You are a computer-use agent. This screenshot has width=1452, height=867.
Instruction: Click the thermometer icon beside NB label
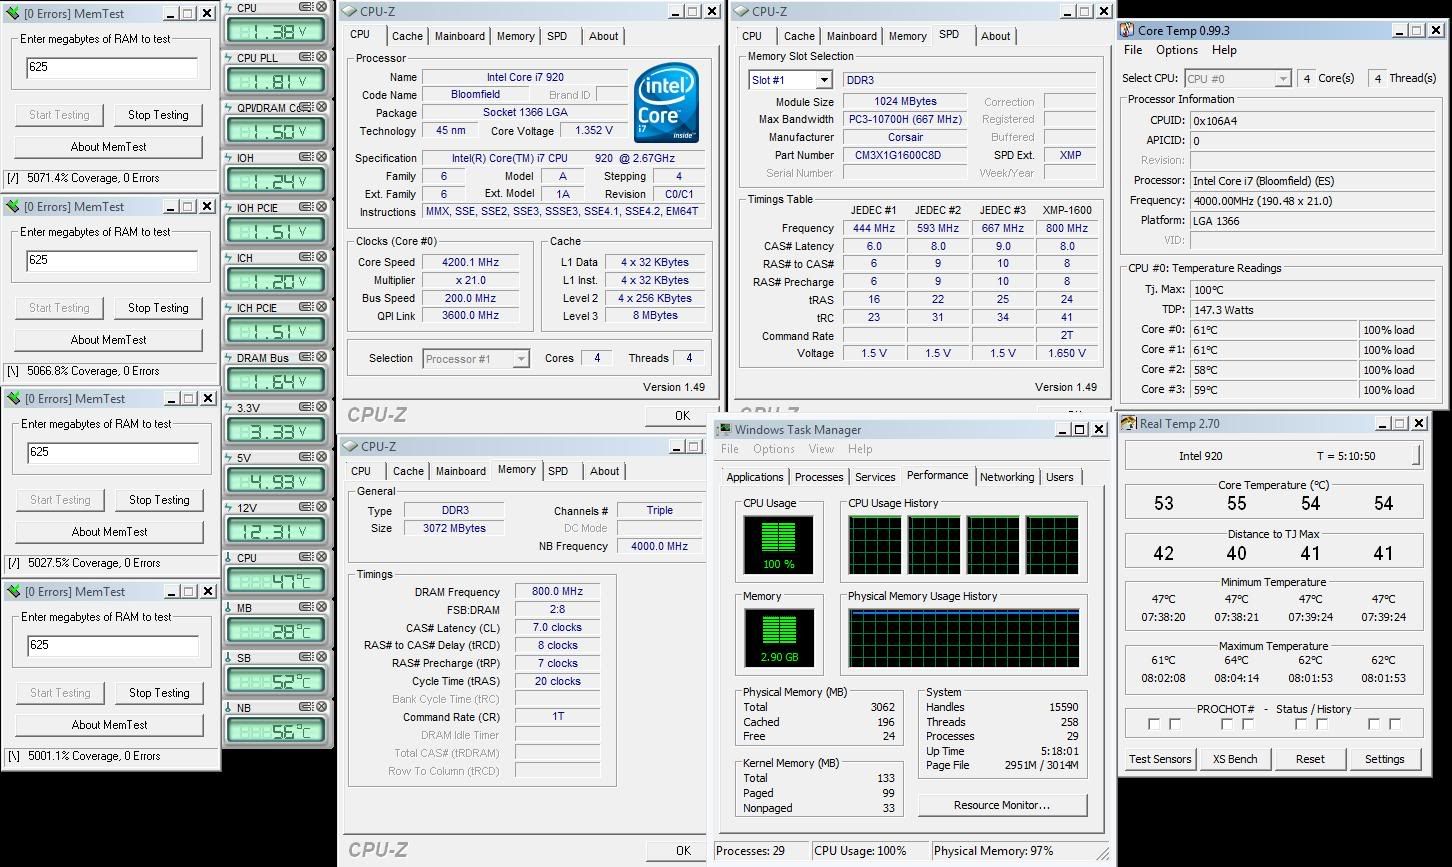pos(228,707)
